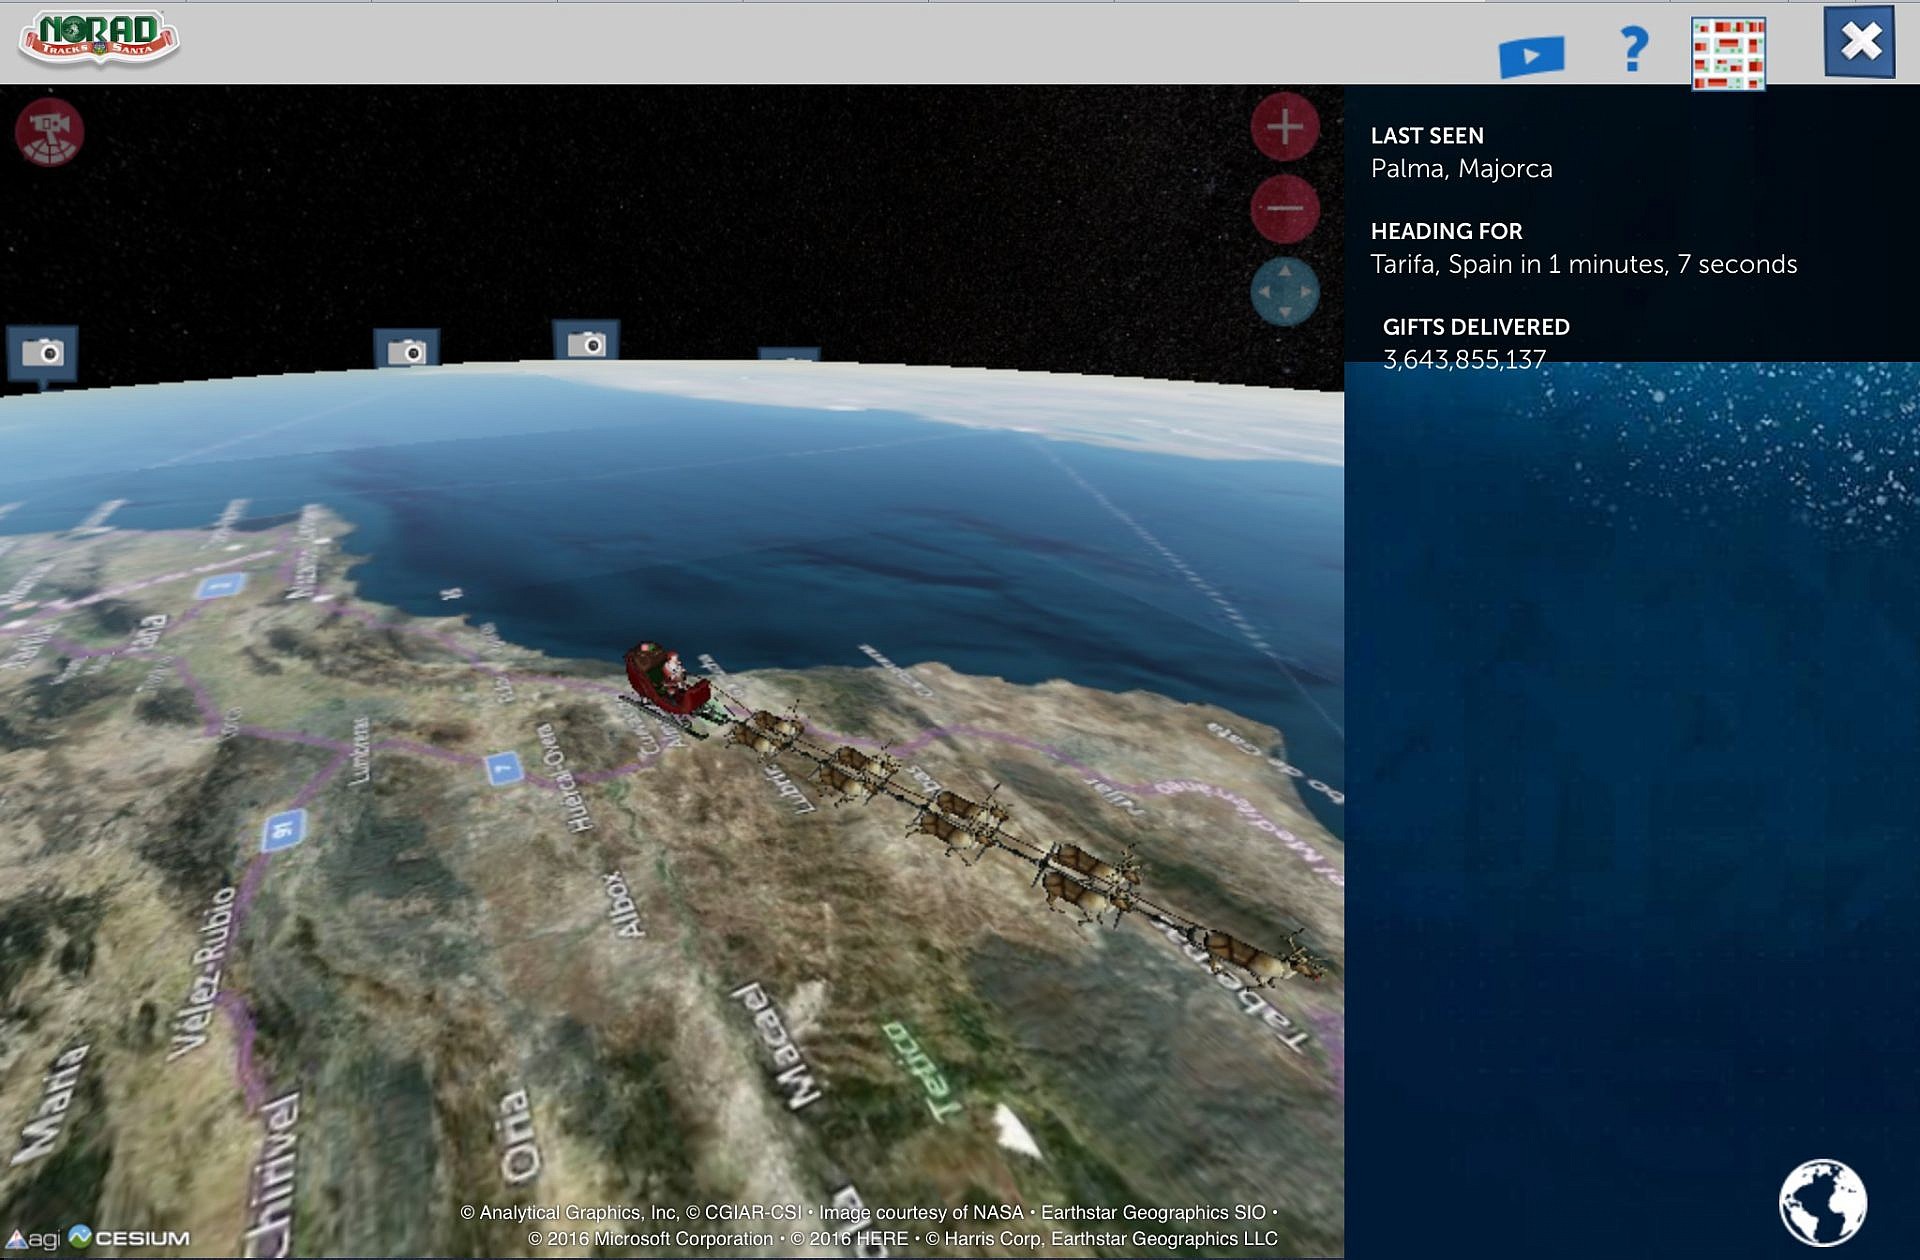The height and width of the screenshot is (1260, 1920).
Task: Click the agi logo
Action: tap(33, 1240)
